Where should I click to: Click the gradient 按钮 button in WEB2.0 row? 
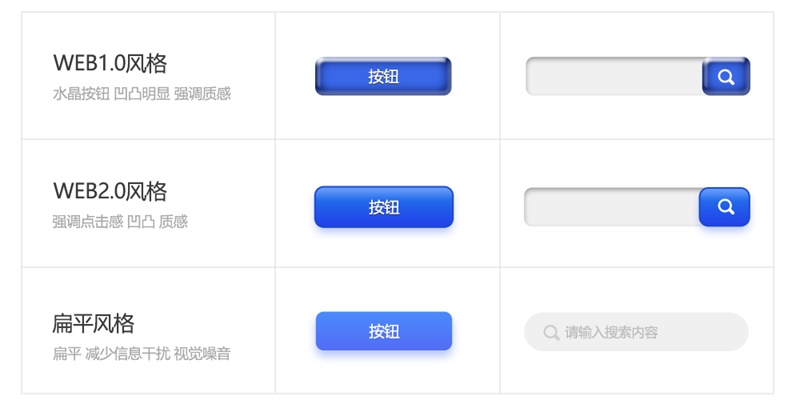pos(384,207)
